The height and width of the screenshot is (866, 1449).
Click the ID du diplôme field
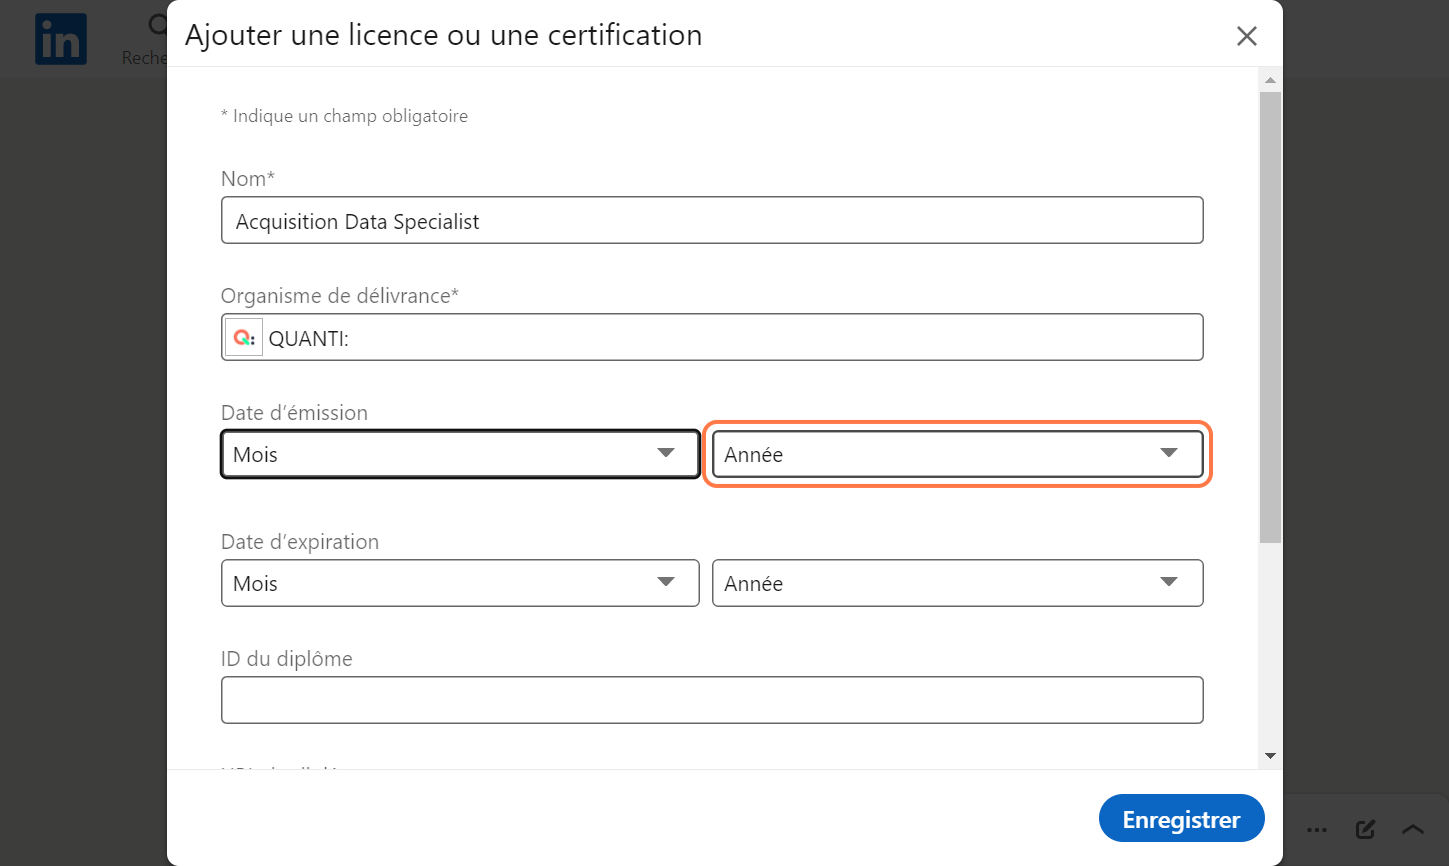[712, 700]
